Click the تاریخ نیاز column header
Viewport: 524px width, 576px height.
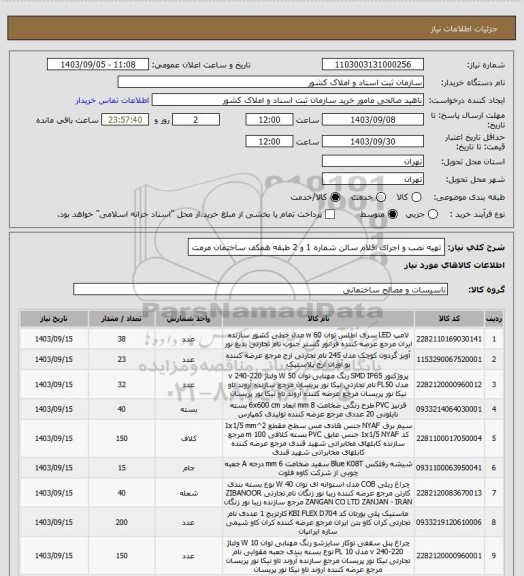tap(54, 318)
